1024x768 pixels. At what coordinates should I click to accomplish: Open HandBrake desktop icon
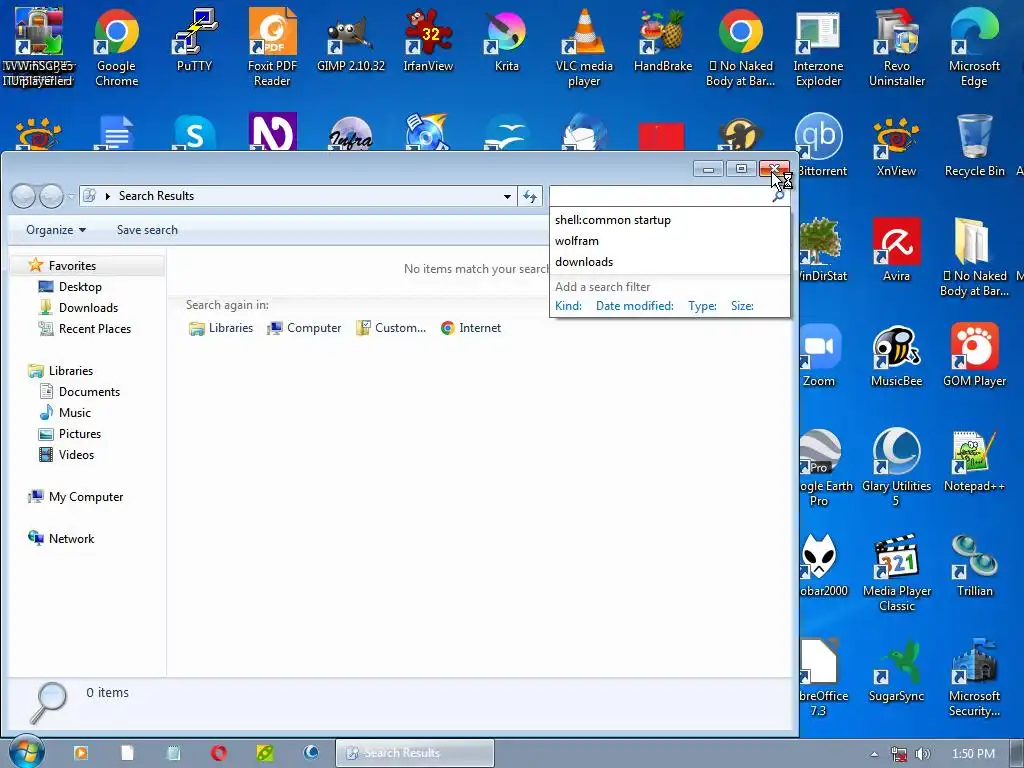pyautogui.click(x=662, y=40)
